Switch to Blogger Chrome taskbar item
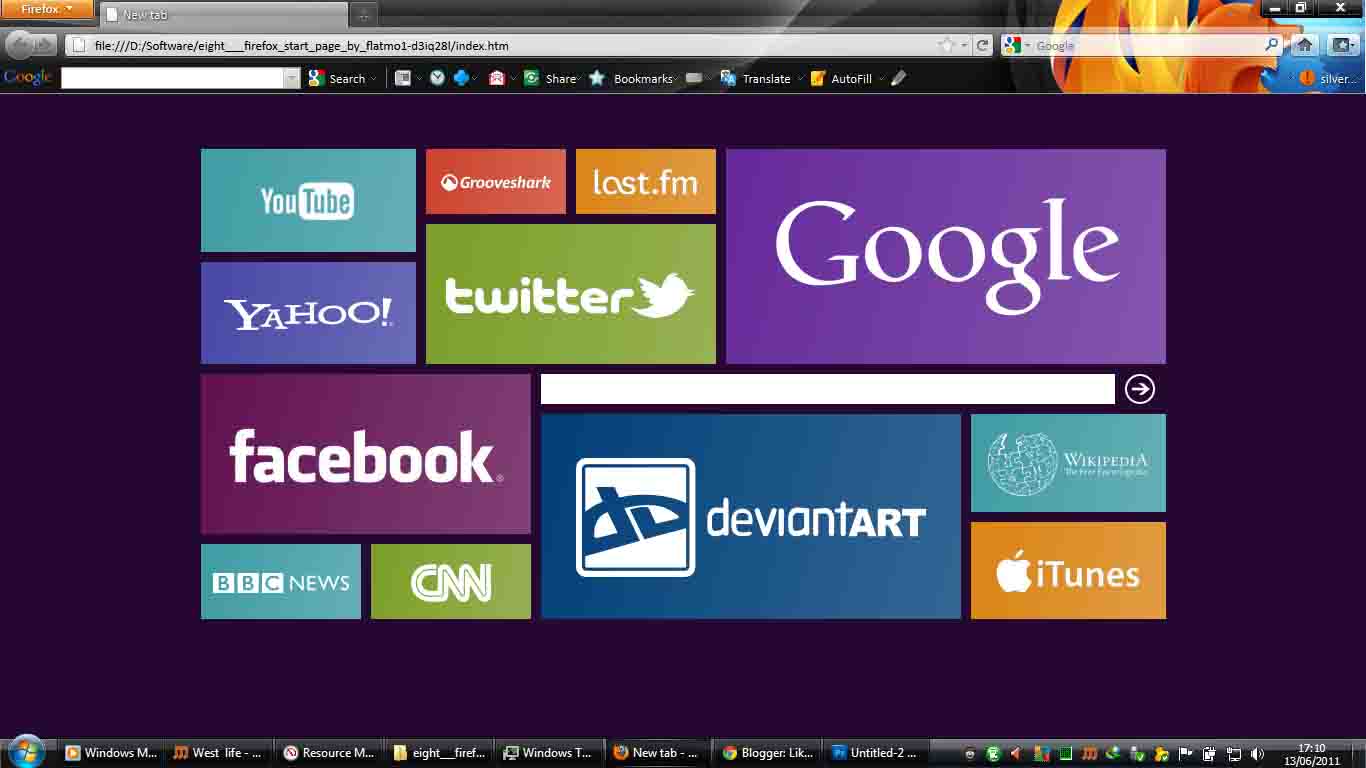 point(769,753)
